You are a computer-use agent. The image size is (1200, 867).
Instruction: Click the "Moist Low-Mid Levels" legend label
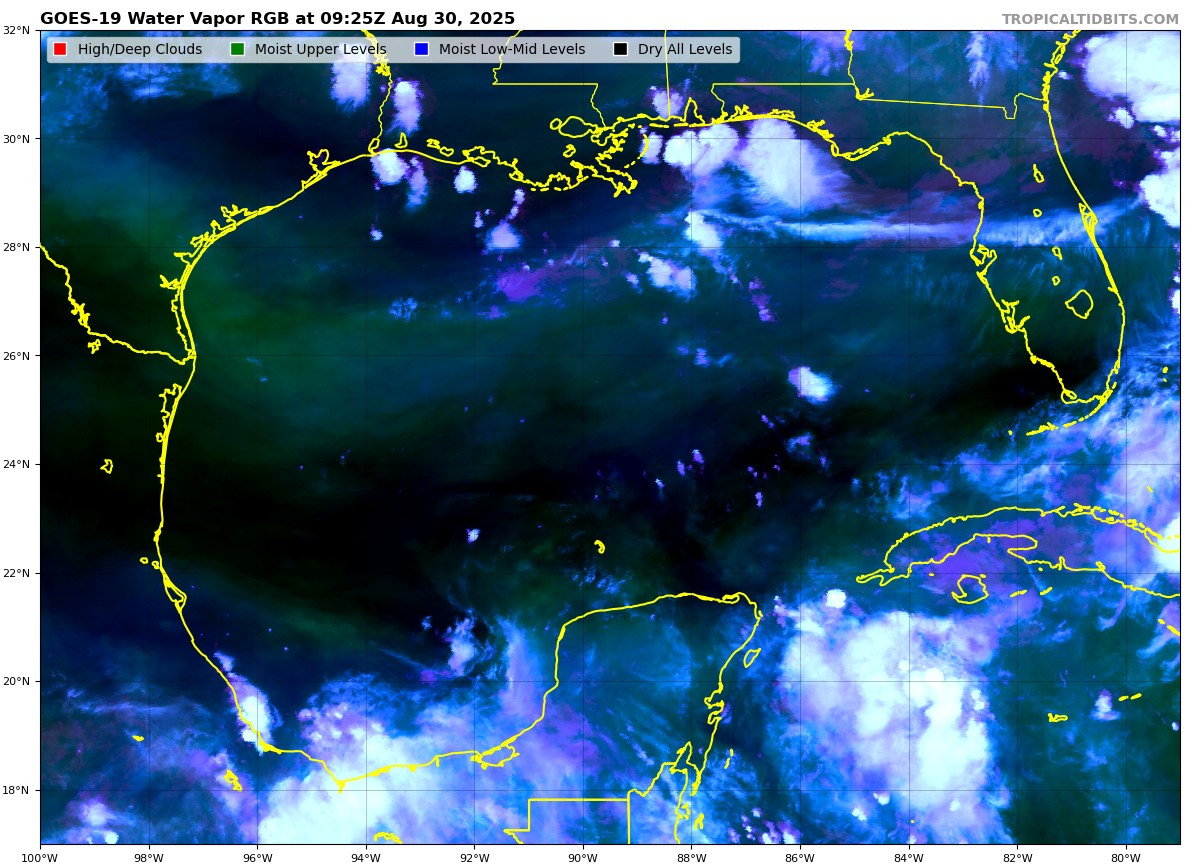(x=512, y=49)
